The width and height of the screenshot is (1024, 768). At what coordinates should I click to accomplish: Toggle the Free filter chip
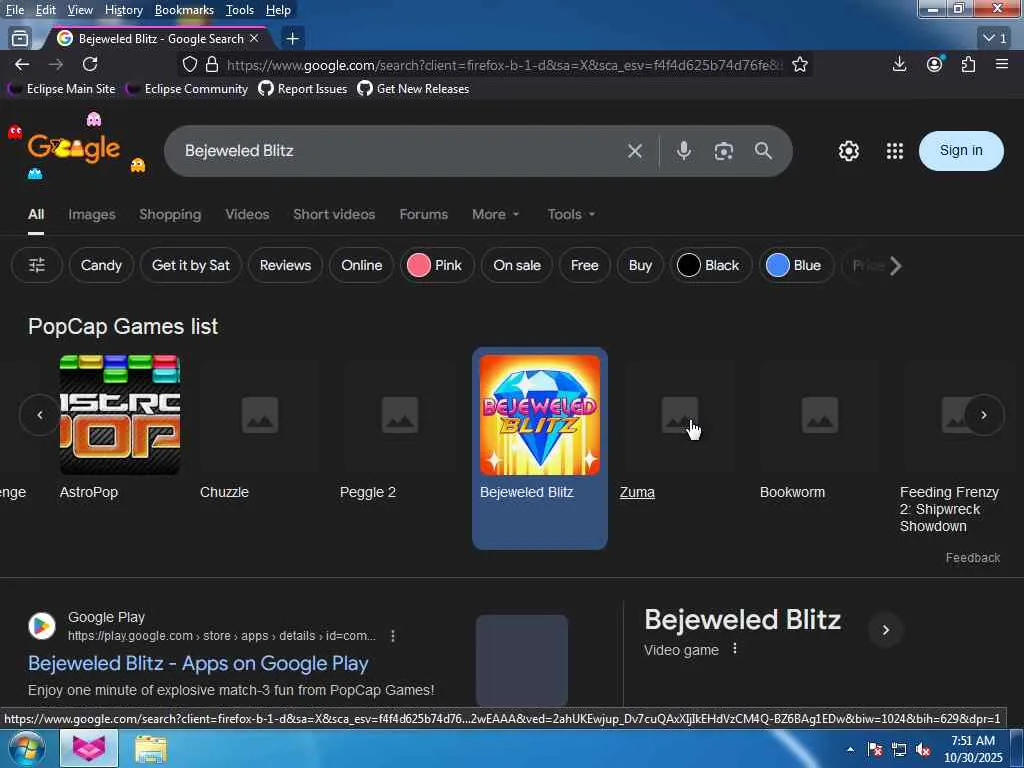click(584, 265)
